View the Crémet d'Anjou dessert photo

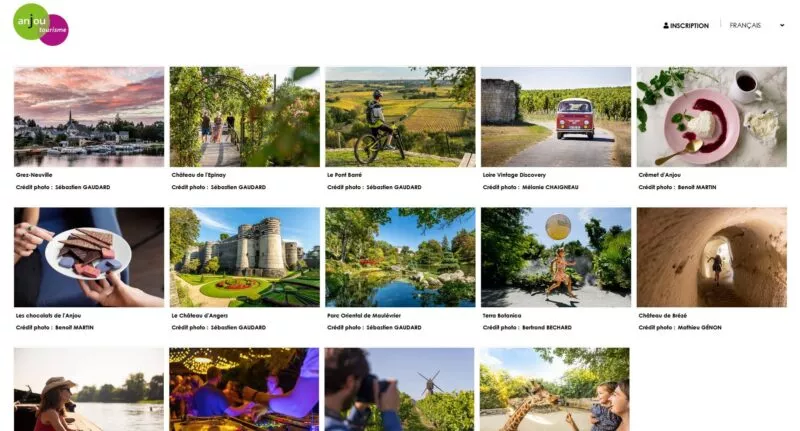[x=712, y=117]
